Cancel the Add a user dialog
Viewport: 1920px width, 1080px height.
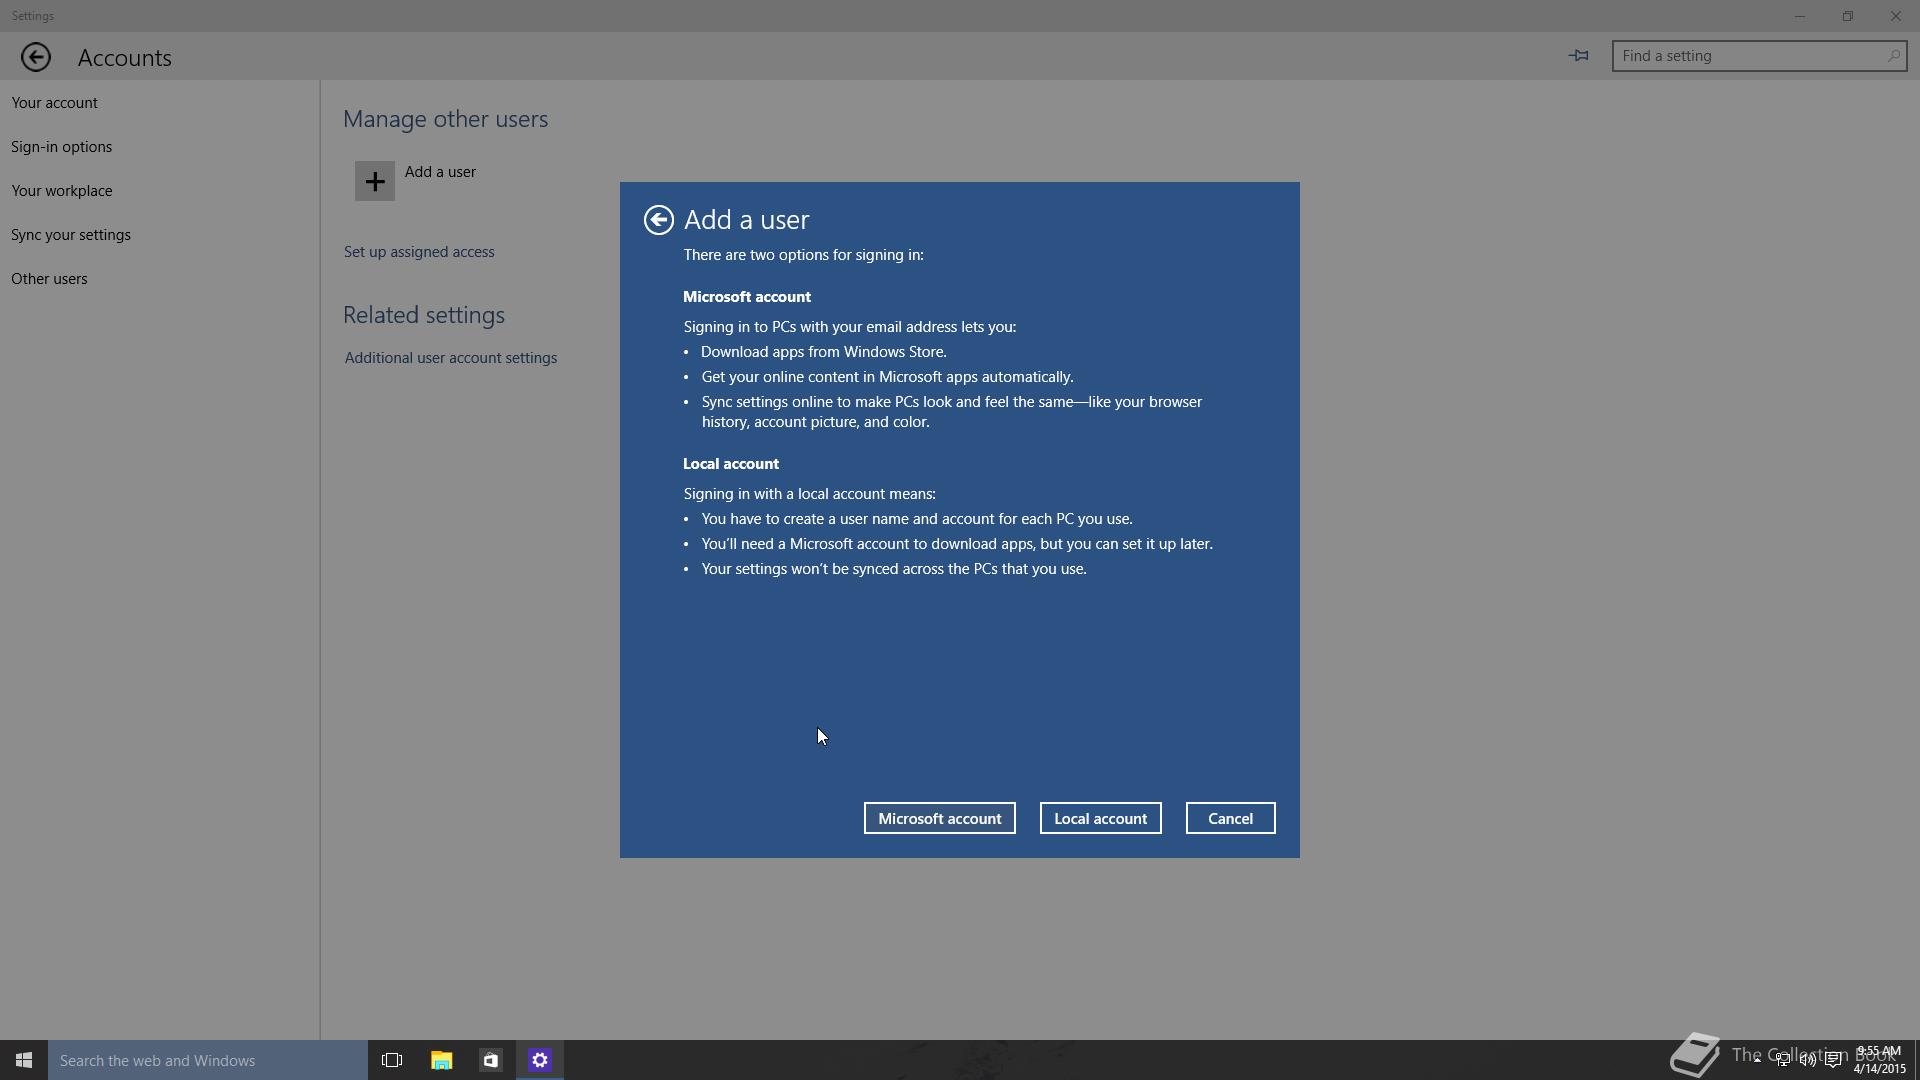click(x=1231, y=818)
